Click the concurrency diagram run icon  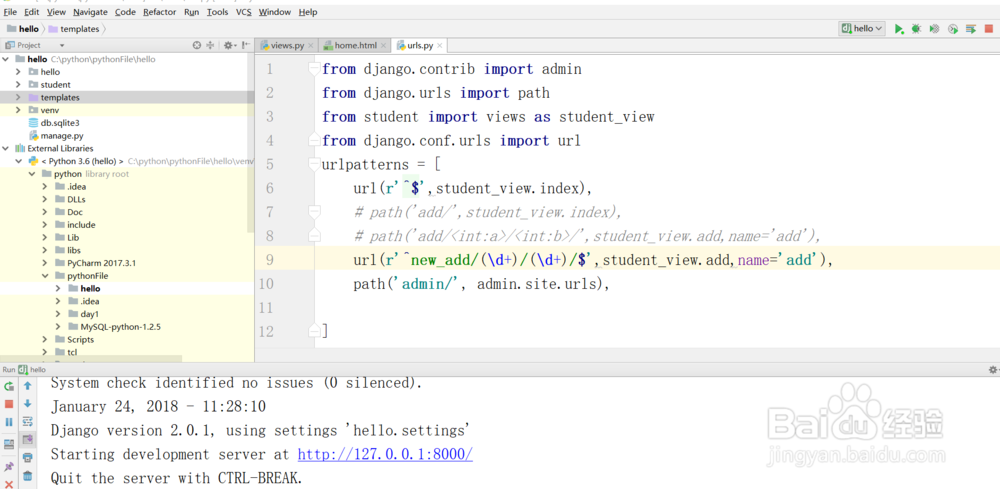pyautogui.click(x=971, y=29)
